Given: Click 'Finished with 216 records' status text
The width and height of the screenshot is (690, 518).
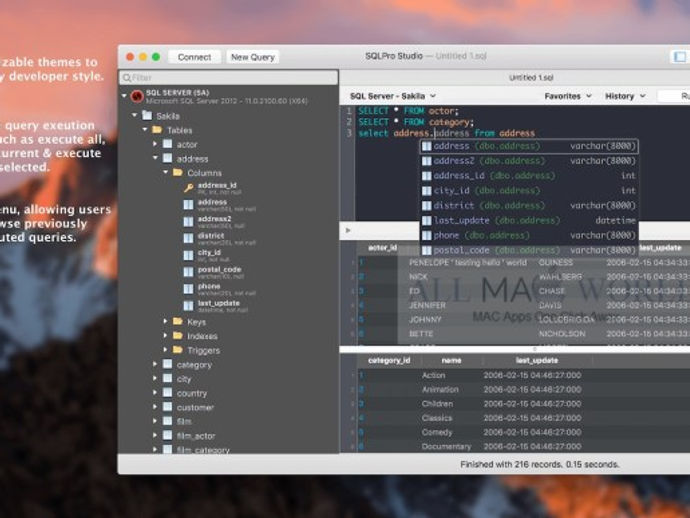Looking at the screenshot, I should pos(540,464).
